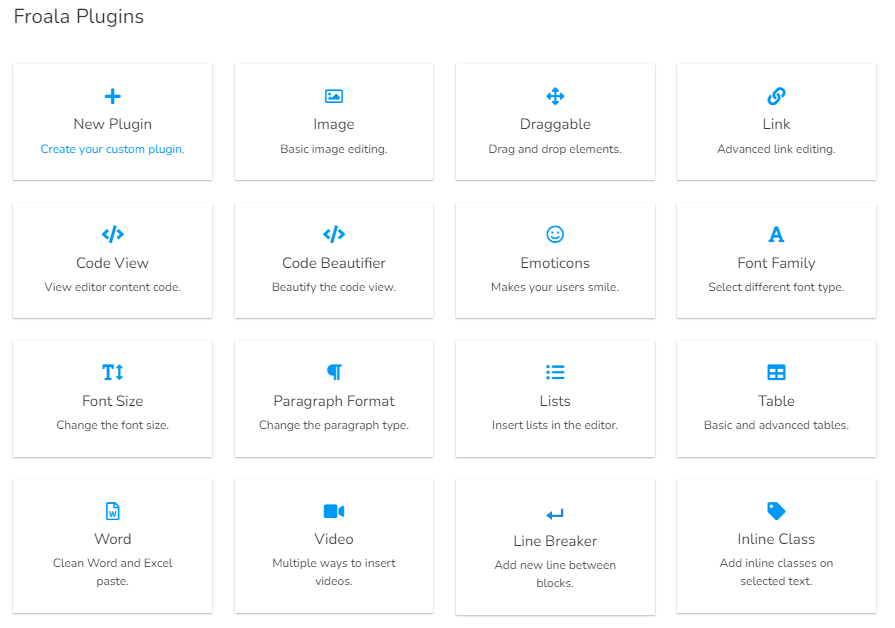Click the Font Family letter A icon
This screenshot has height=628, width=895.
tap(776, 234)
